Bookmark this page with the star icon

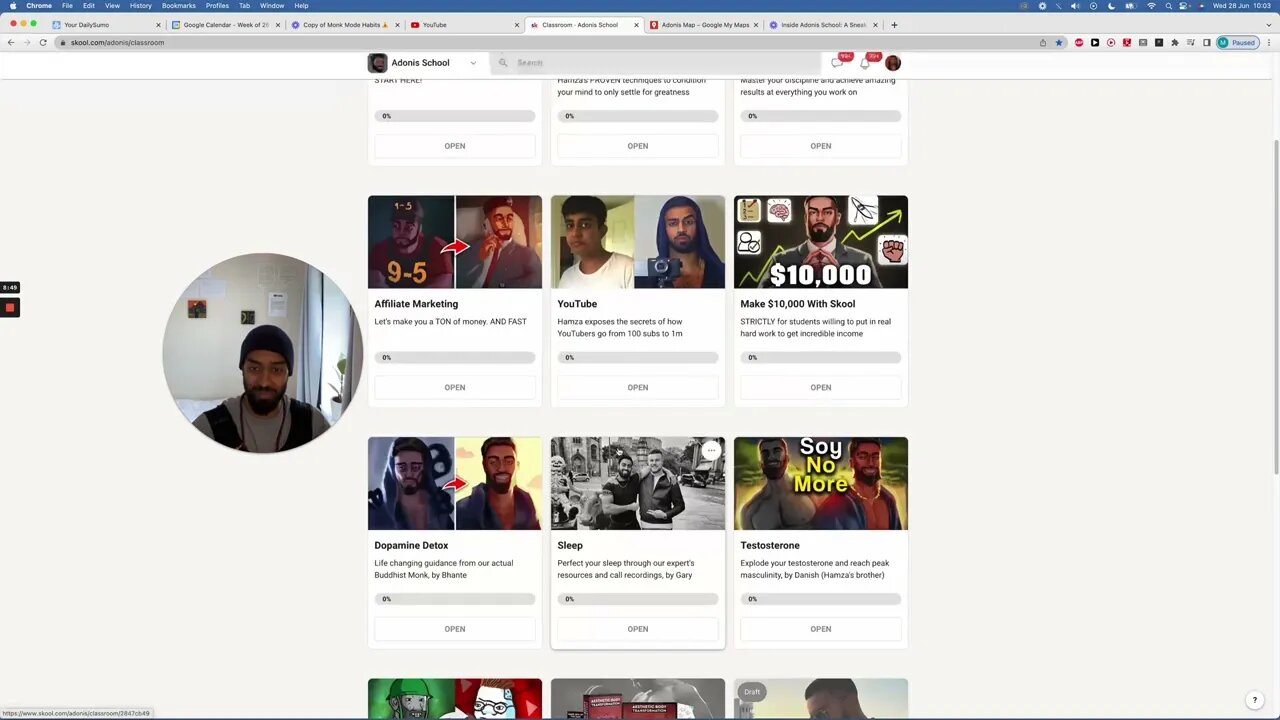(1059, 43)
